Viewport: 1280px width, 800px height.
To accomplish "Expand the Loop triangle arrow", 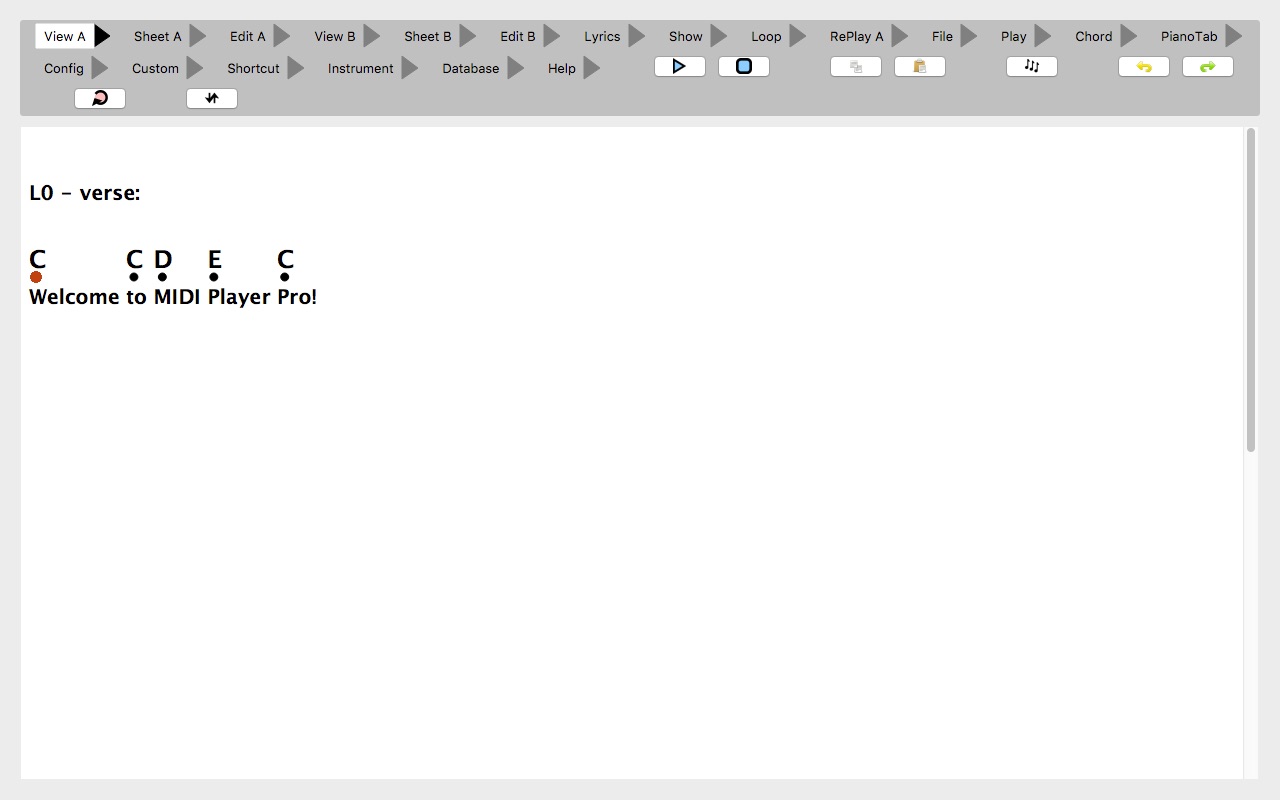I will coord(798,36).
